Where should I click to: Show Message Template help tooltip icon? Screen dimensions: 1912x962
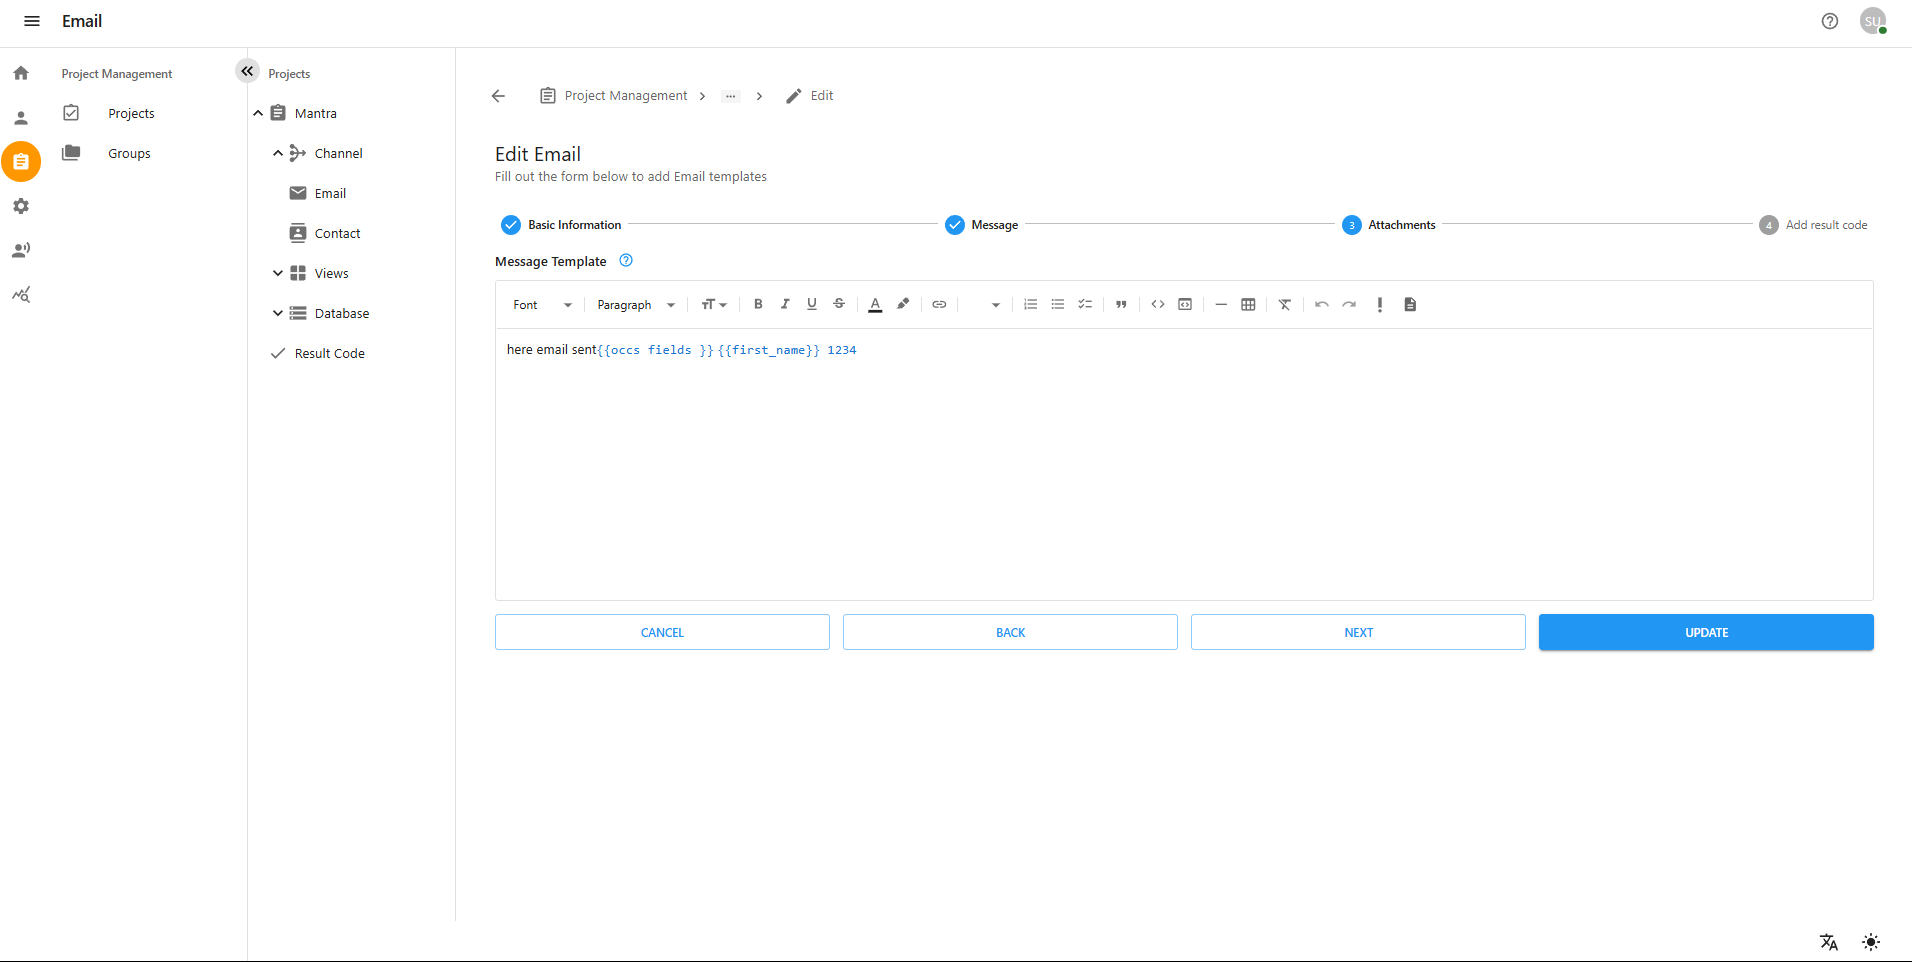626,260
